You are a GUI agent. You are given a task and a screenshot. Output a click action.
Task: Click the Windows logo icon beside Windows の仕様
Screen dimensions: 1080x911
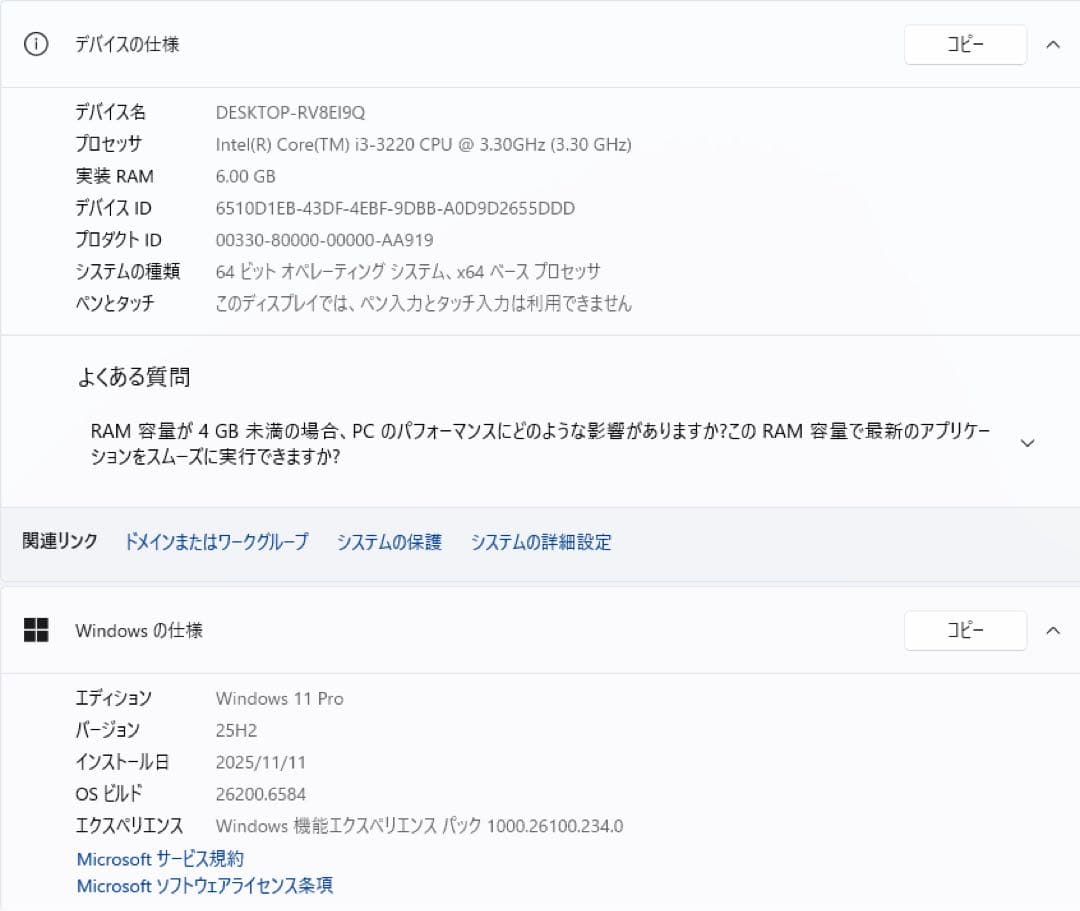click(x=37, y=631)
